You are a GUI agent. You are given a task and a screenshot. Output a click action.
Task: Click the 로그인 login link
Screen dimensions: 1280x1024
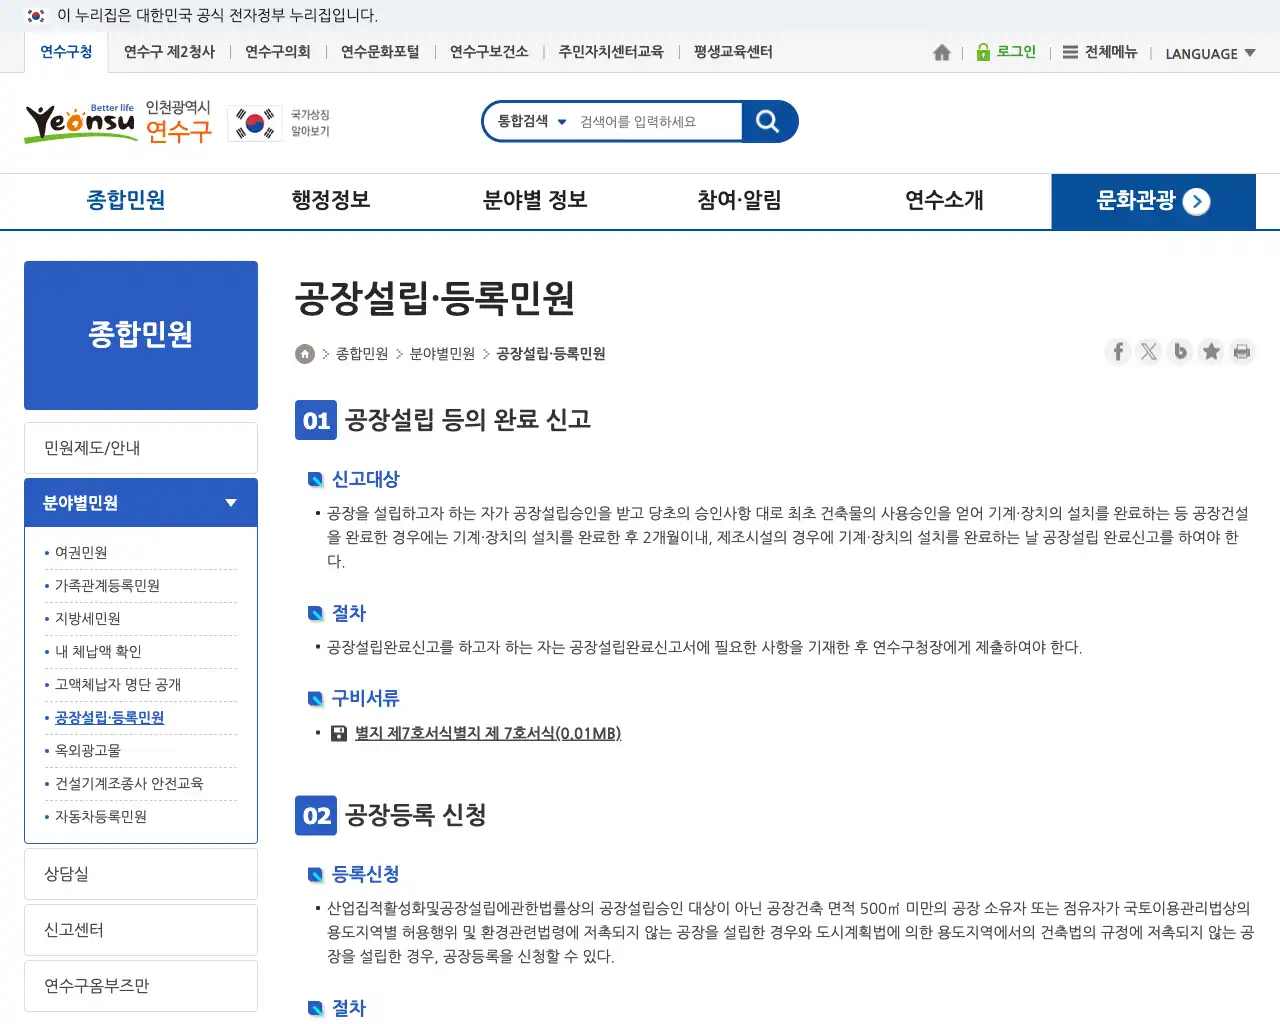pyautogui.click(x=1006, y=52)
